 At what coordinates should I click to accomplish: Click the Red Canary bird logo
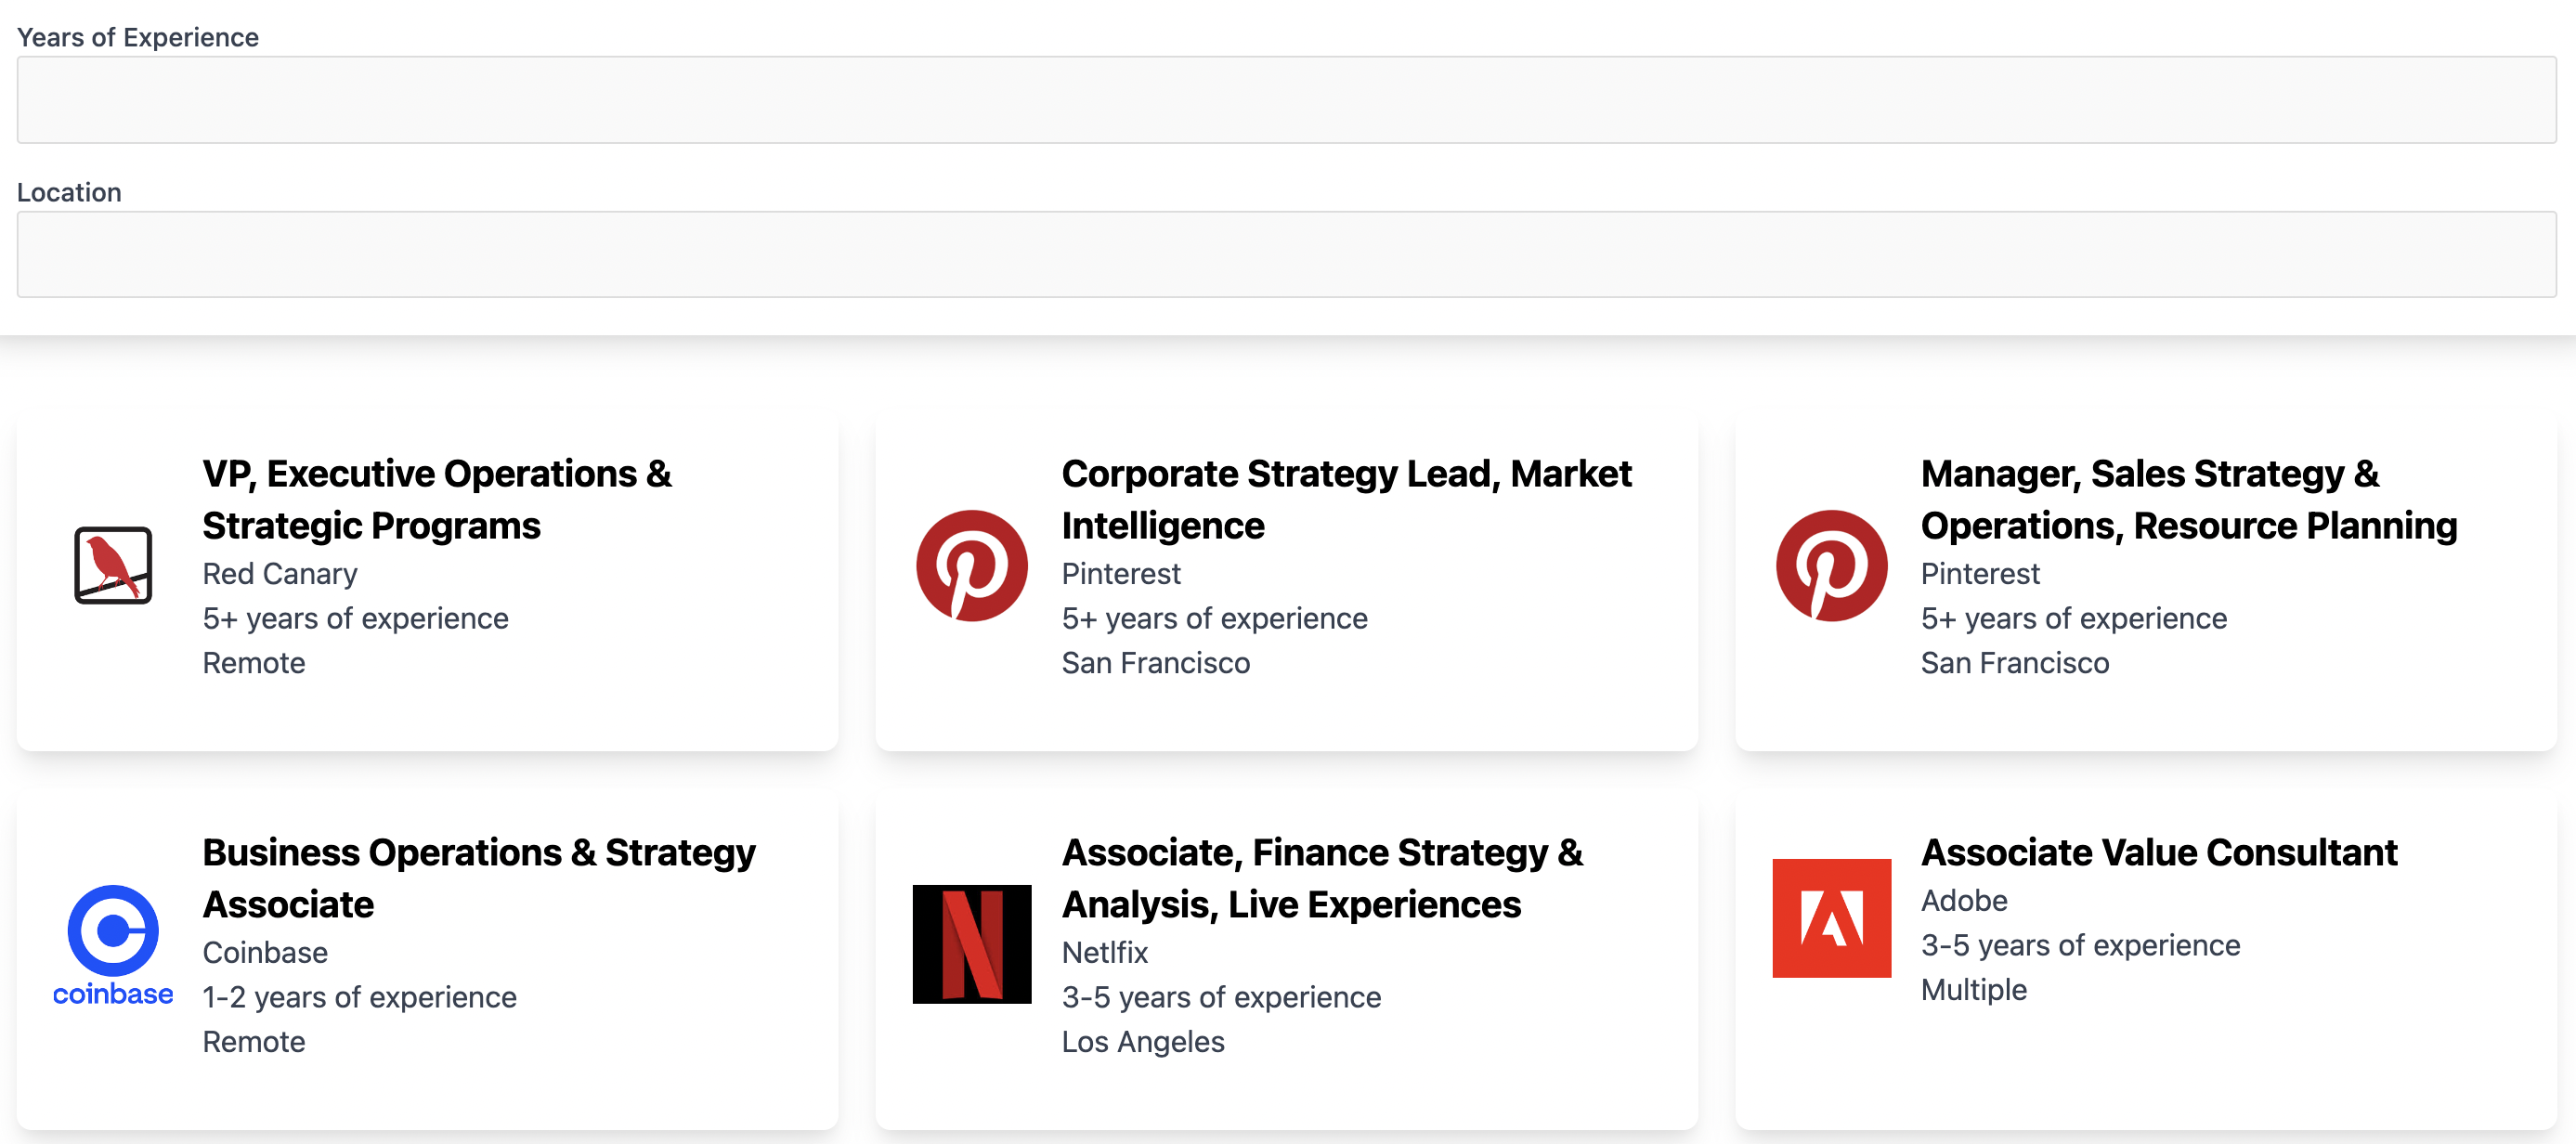click(x=113, y=565)
